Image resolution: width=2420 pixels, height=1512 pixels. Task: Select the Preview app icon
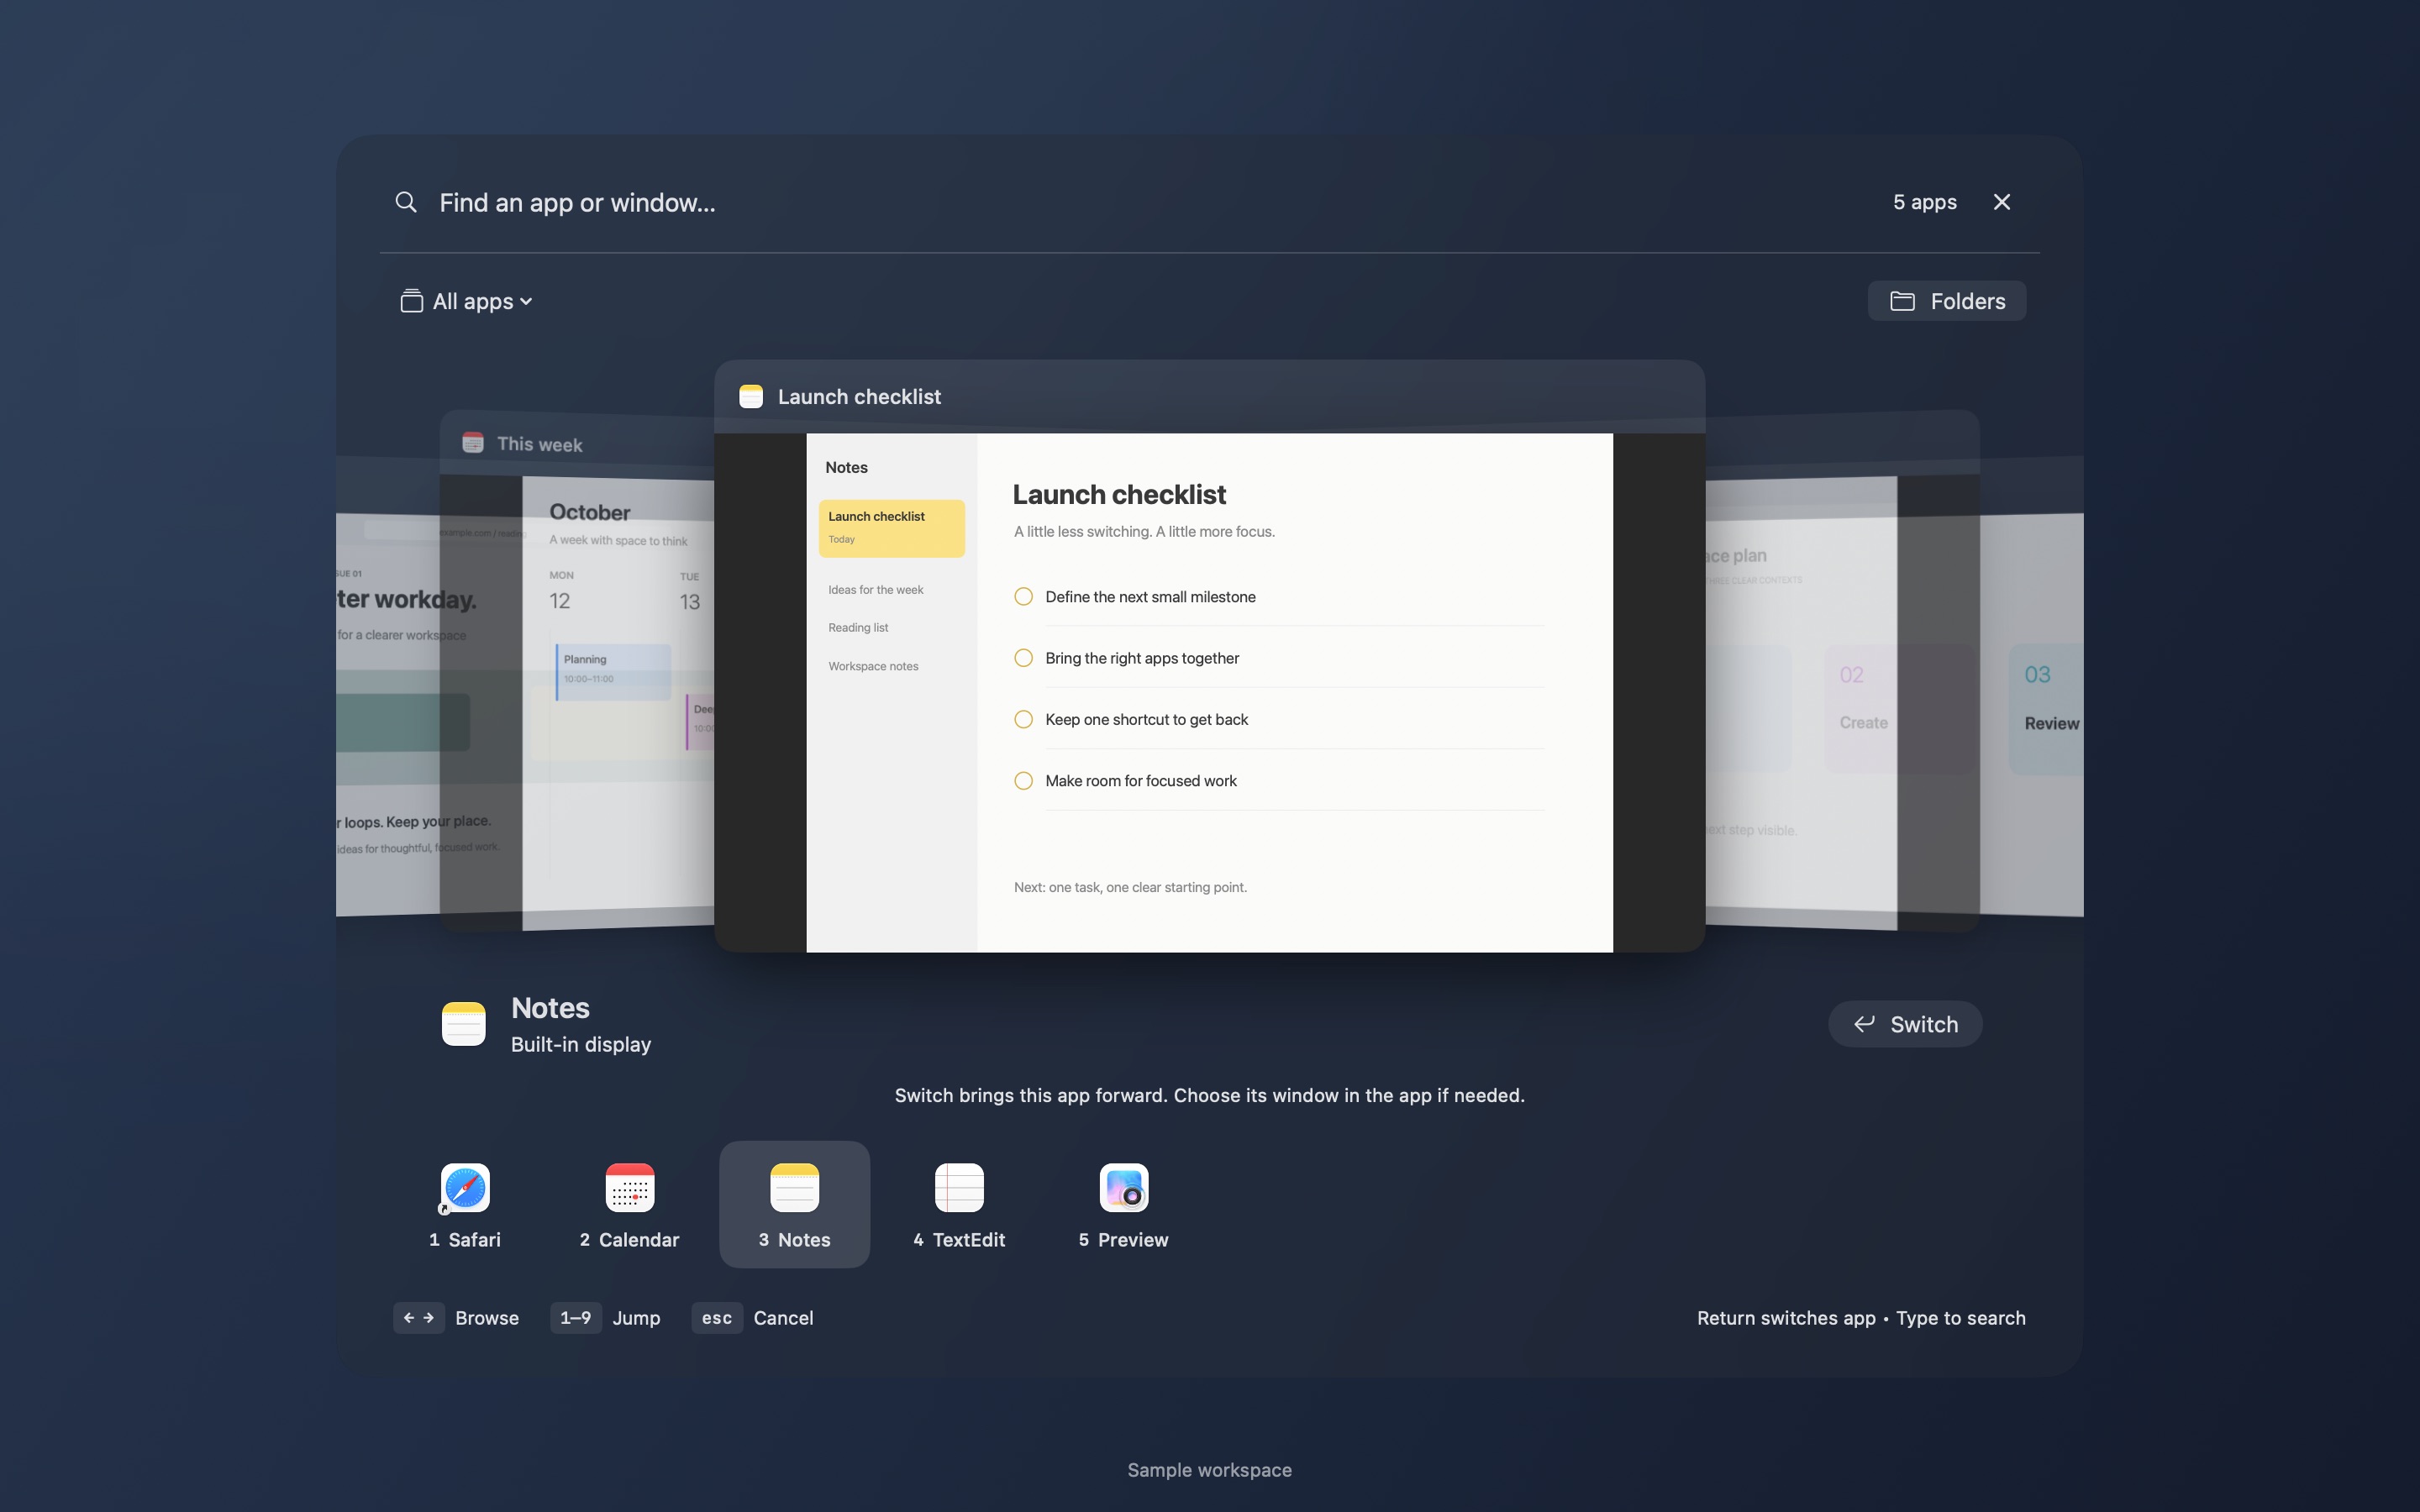[1123, 1188]
